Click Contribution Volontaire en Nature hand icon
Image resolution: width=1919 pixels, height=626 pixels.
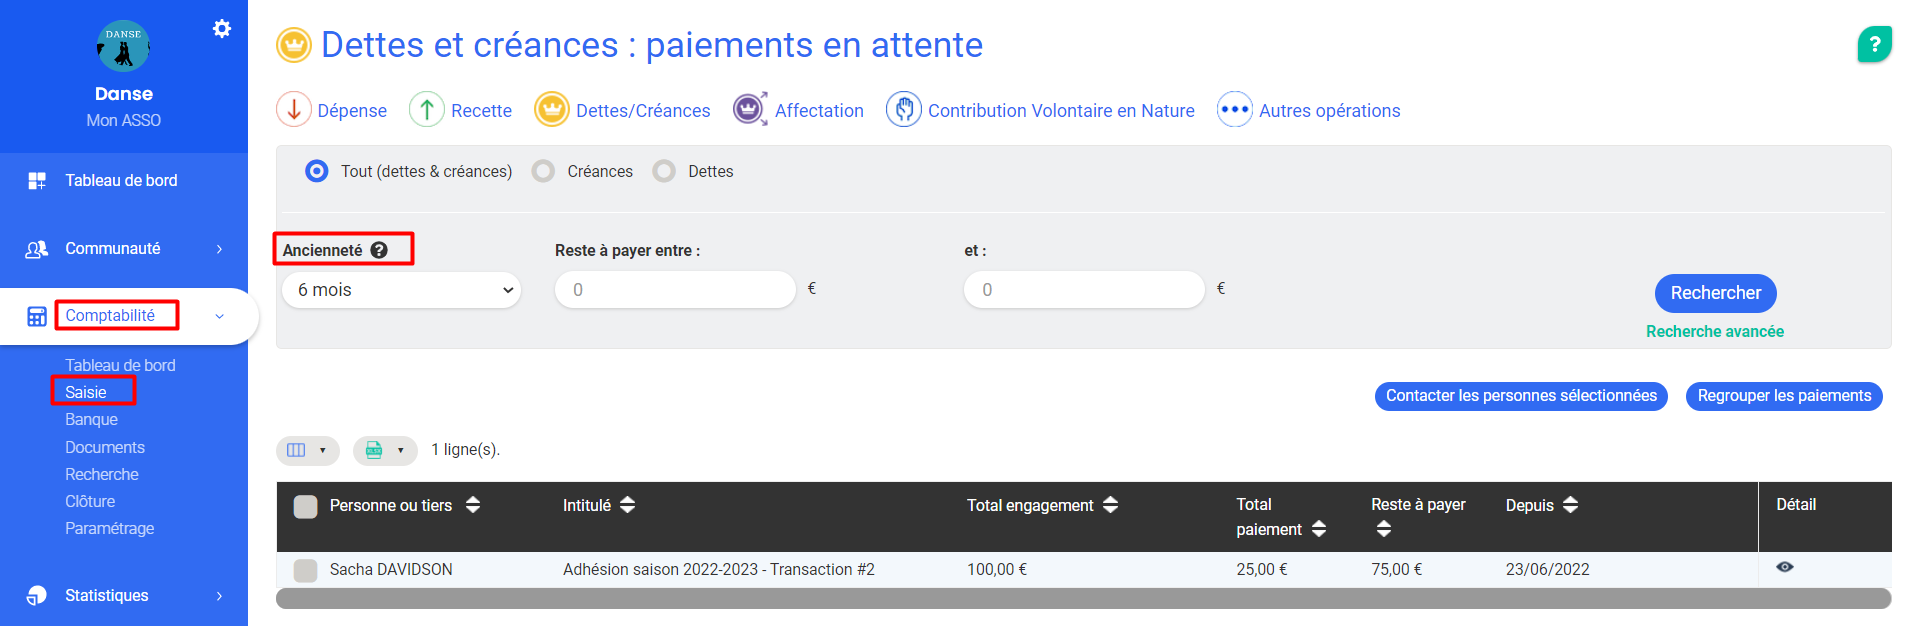coord(903,109)
